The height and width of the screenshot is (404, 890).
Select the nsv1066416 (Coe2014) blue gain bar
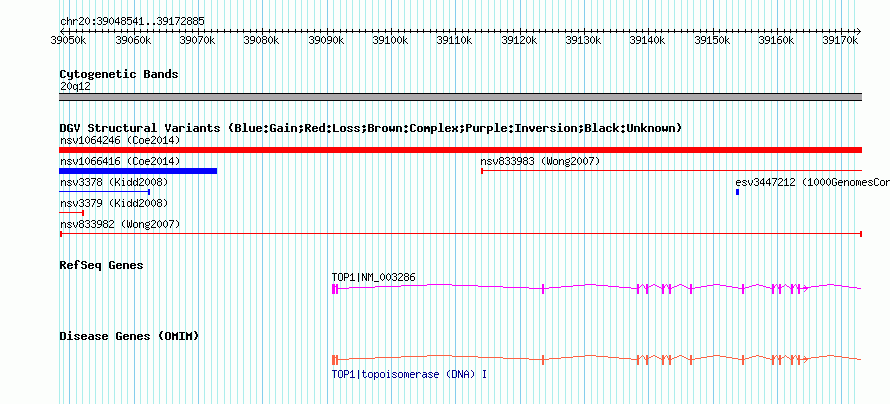(x=138, y=171)
